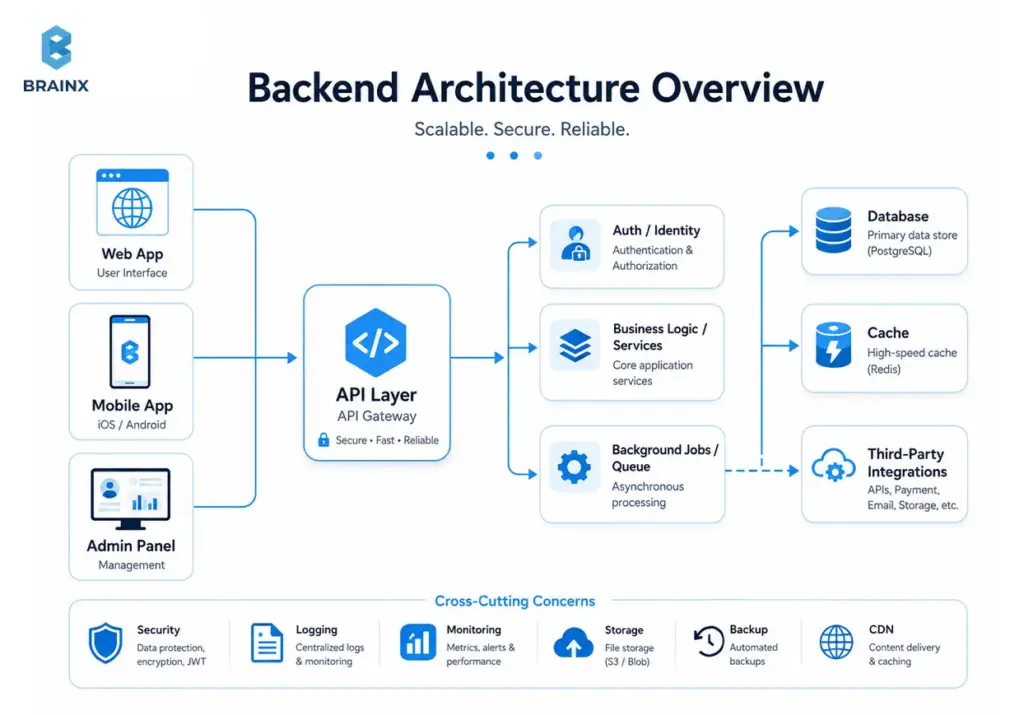This screenshot has width=1024, height=715.
Task: Click the Security shield icon
Action: tap(105, 643)
